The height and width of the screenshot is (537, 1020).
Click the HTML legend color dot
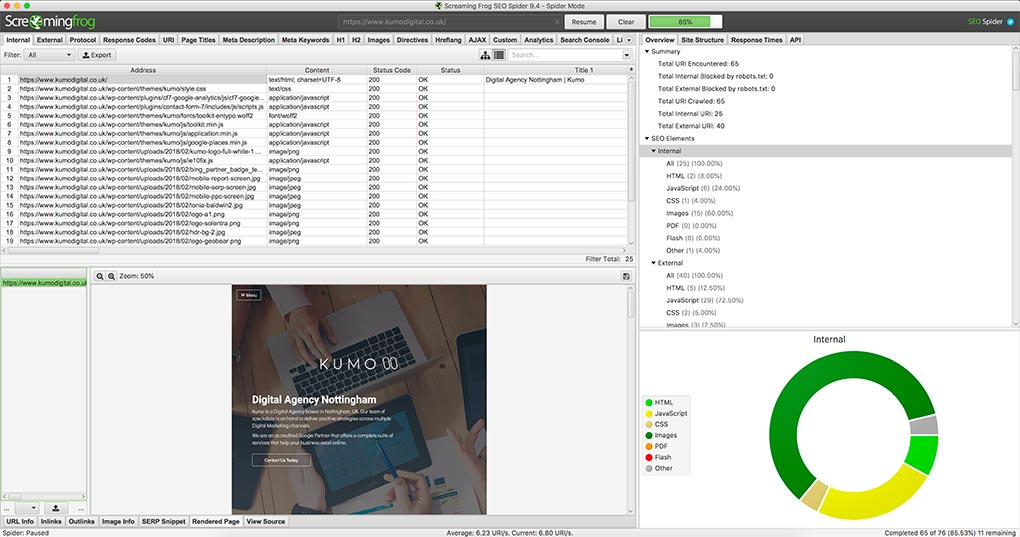(649, 402)
